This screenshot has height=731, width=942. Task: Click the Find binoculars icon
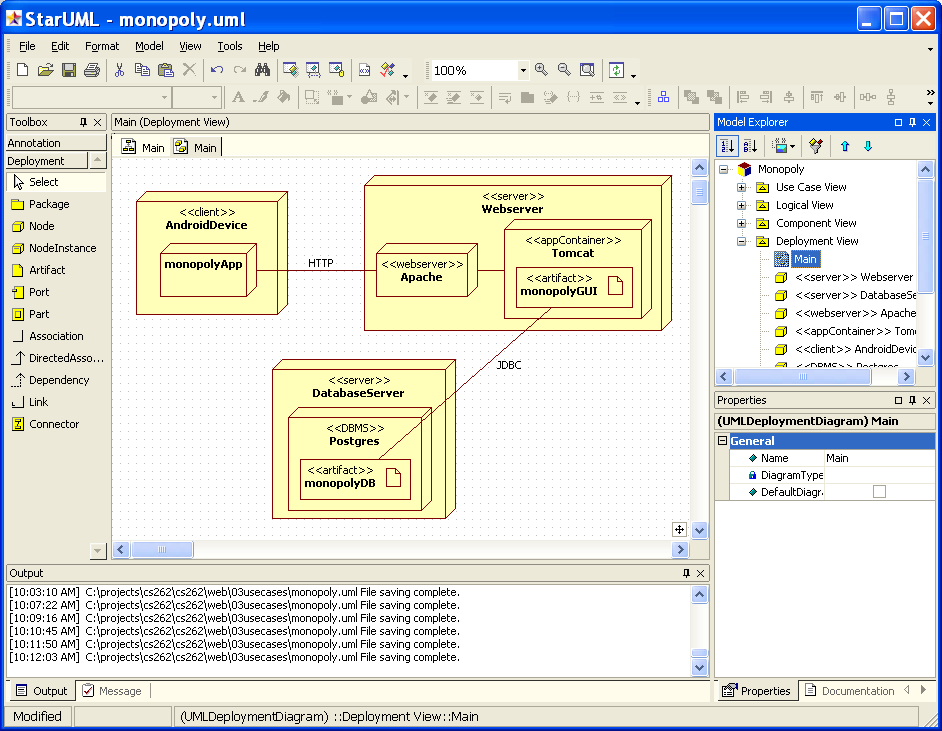tap(262, 70)
